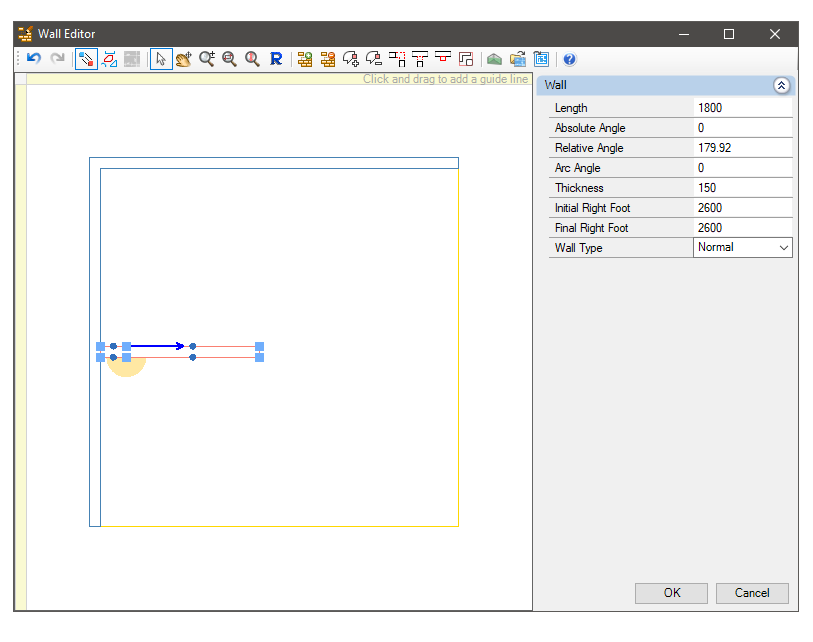Edit the Thickness value 150
This screenshot has width=813, height=642.
point(742,188)
